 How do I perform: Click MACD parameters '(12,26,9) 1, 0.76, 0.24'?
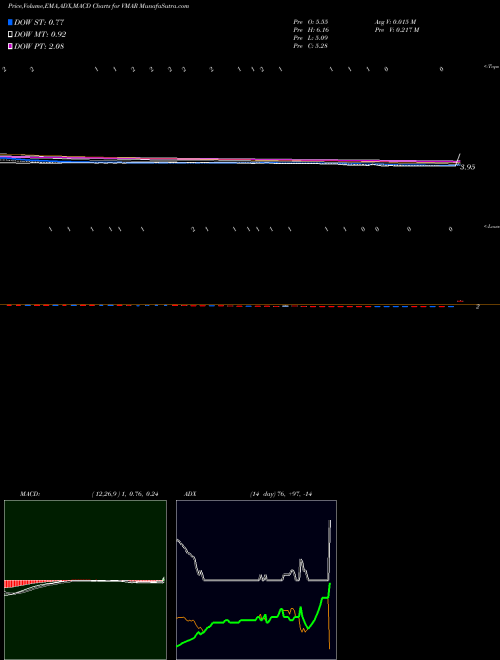pyautogui.click(x=125, y=494)
